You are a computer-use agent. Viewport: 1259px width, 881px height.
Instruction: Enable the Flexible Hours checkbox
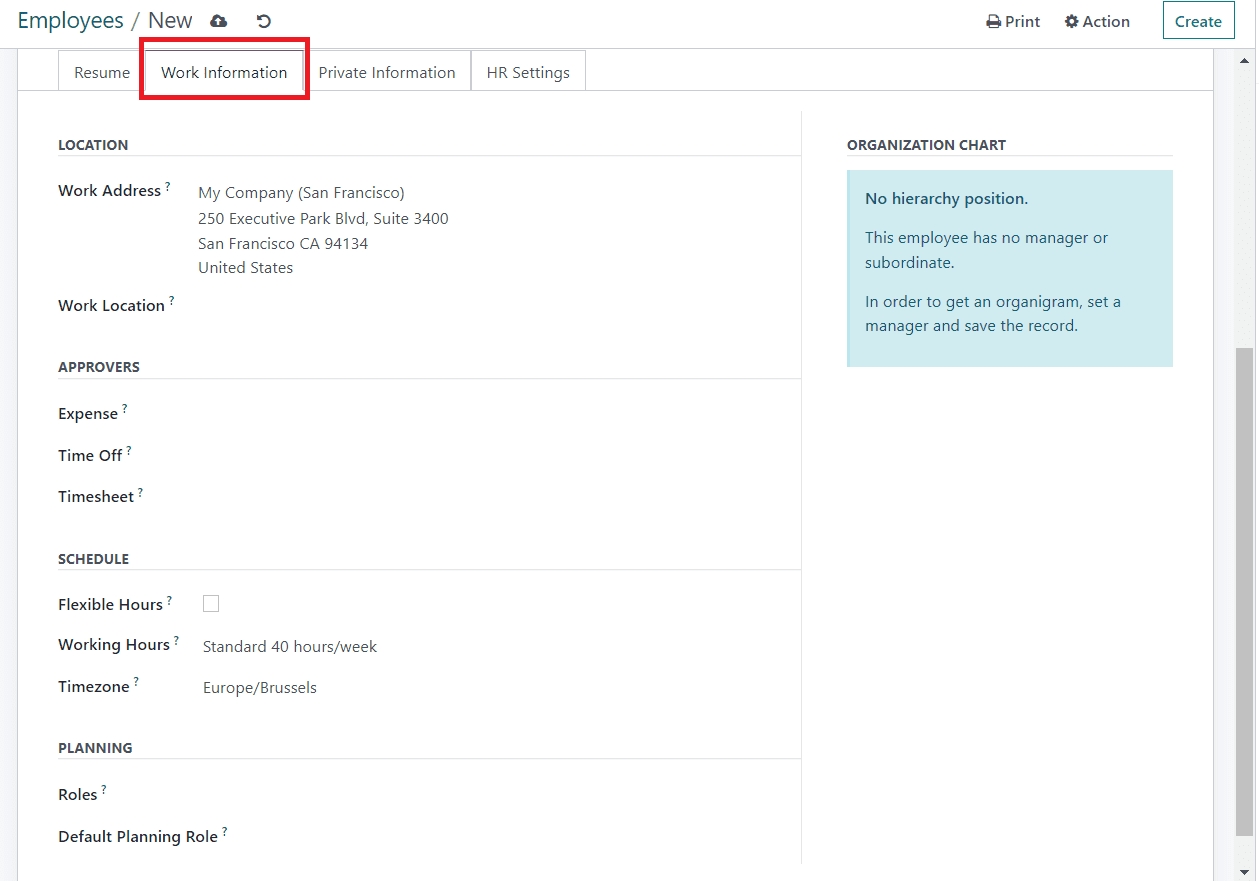point(211,604)
